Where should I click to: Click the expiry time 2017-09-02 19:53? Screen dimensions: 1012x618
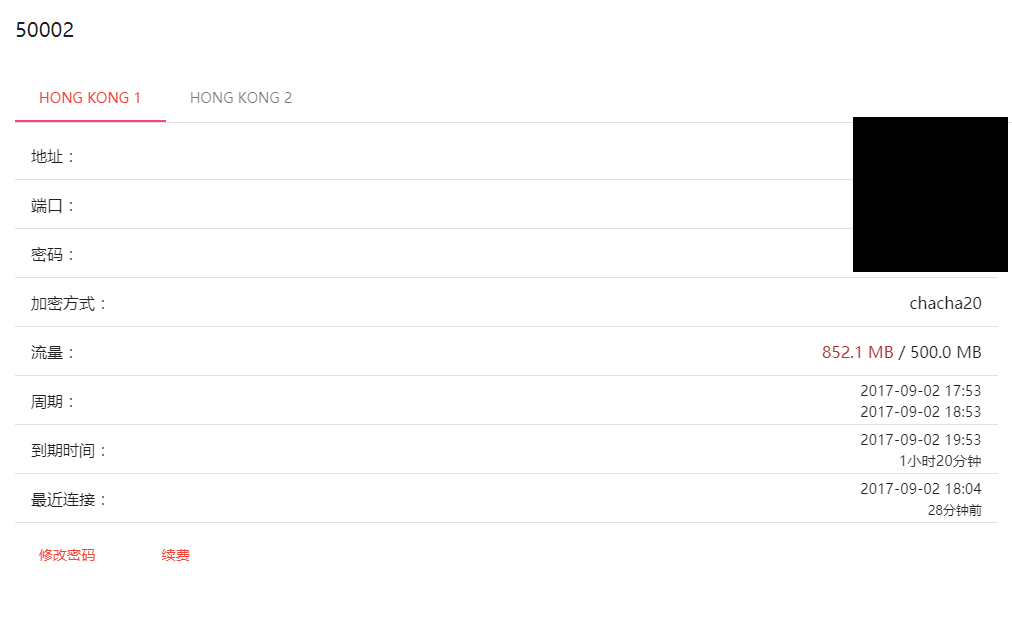[x=921, y=439]
